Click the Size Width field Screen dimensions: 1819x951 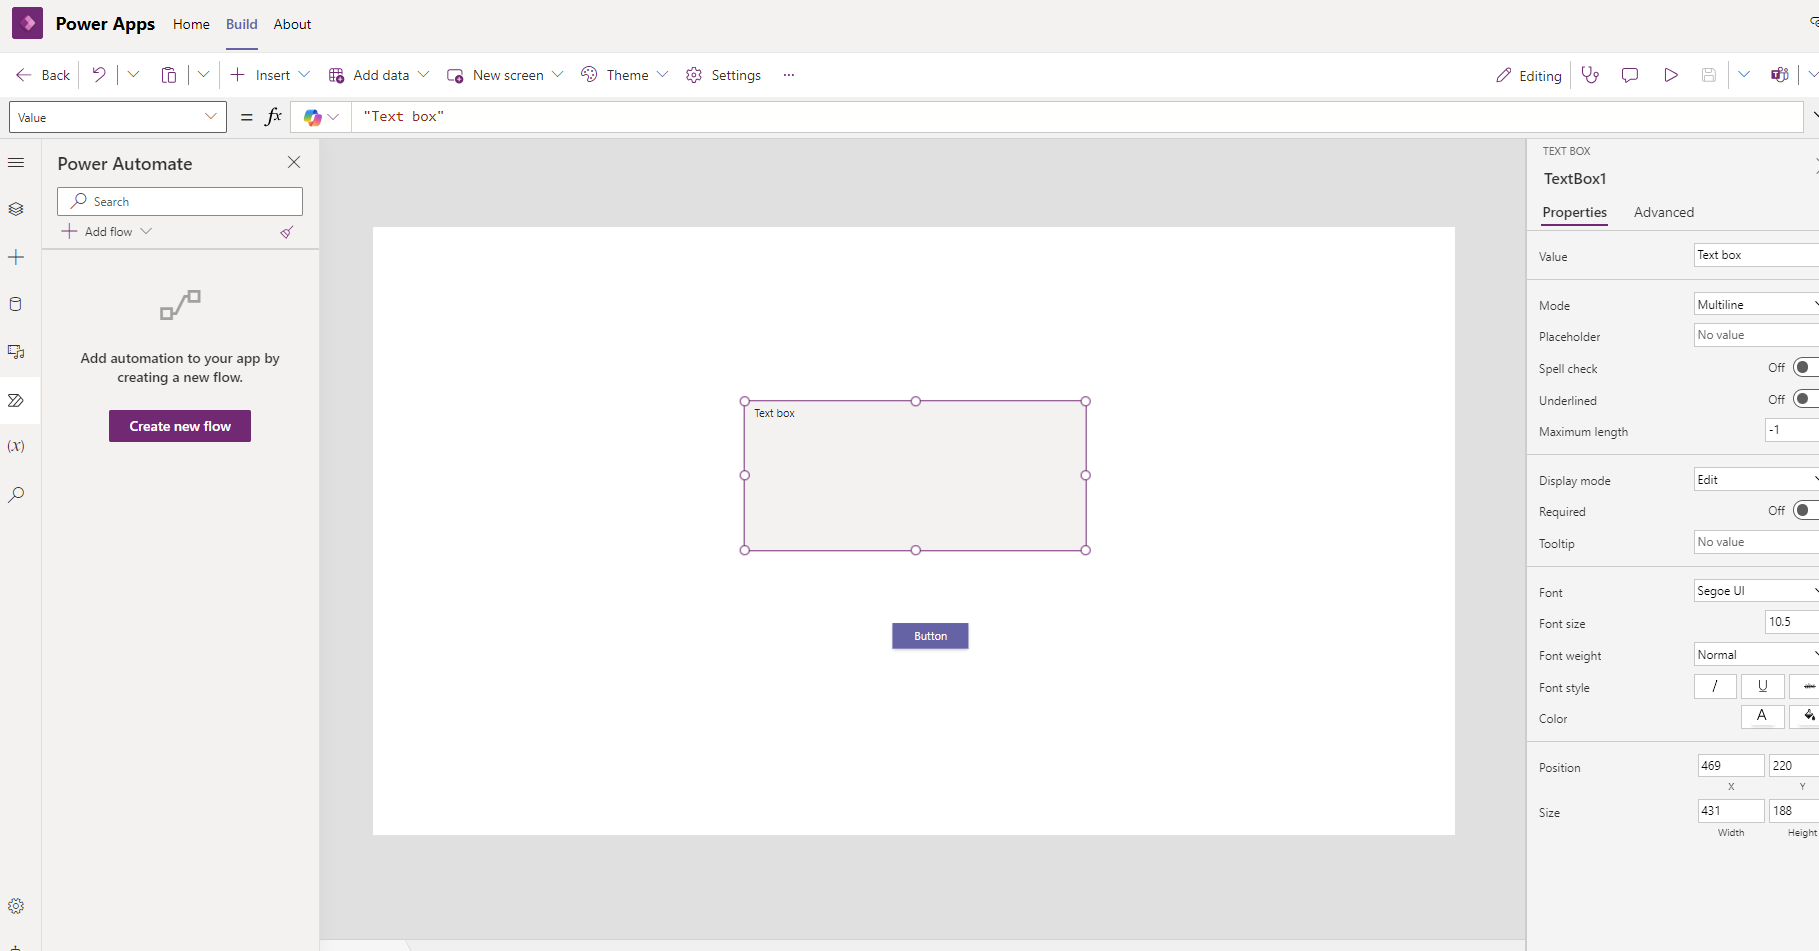(x=1730, y=810)
